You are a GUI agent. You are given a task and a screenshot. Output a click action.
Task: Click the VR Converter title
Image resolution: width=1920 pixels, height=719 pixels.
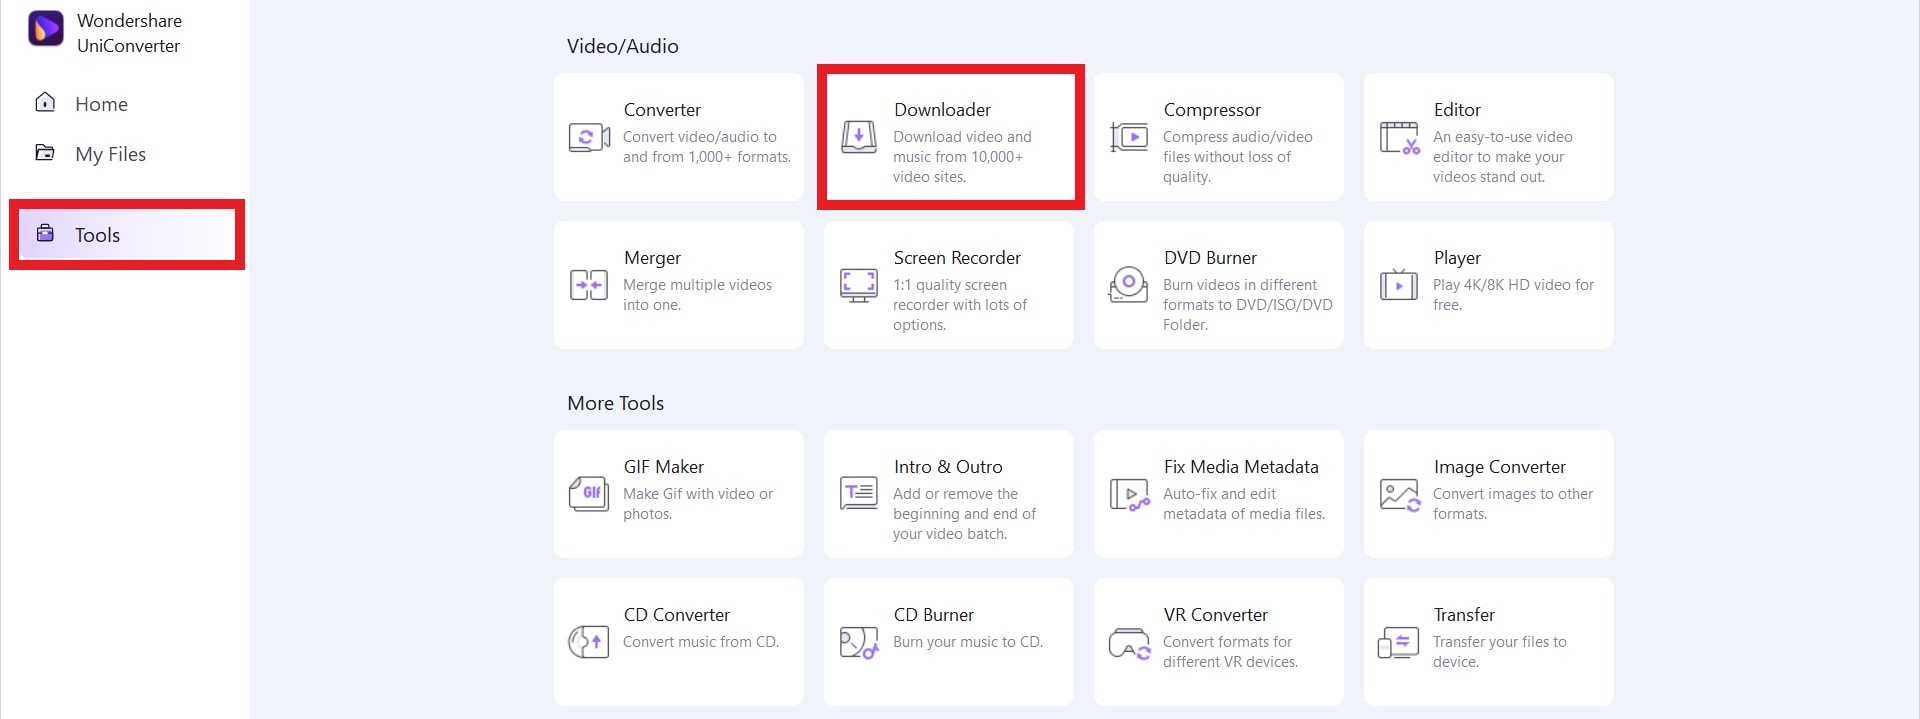[x=1215, y=614]
